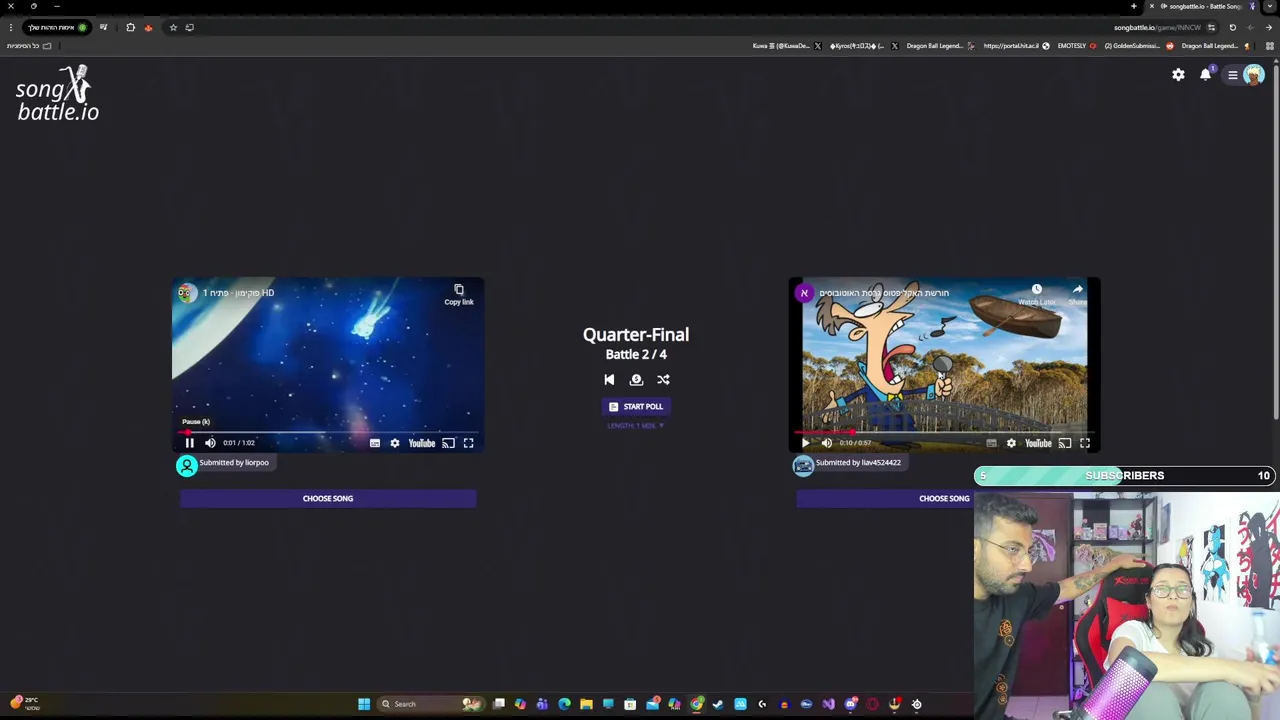
Task: Open Steam from the taskbar
Action: (x=718, y=704)
